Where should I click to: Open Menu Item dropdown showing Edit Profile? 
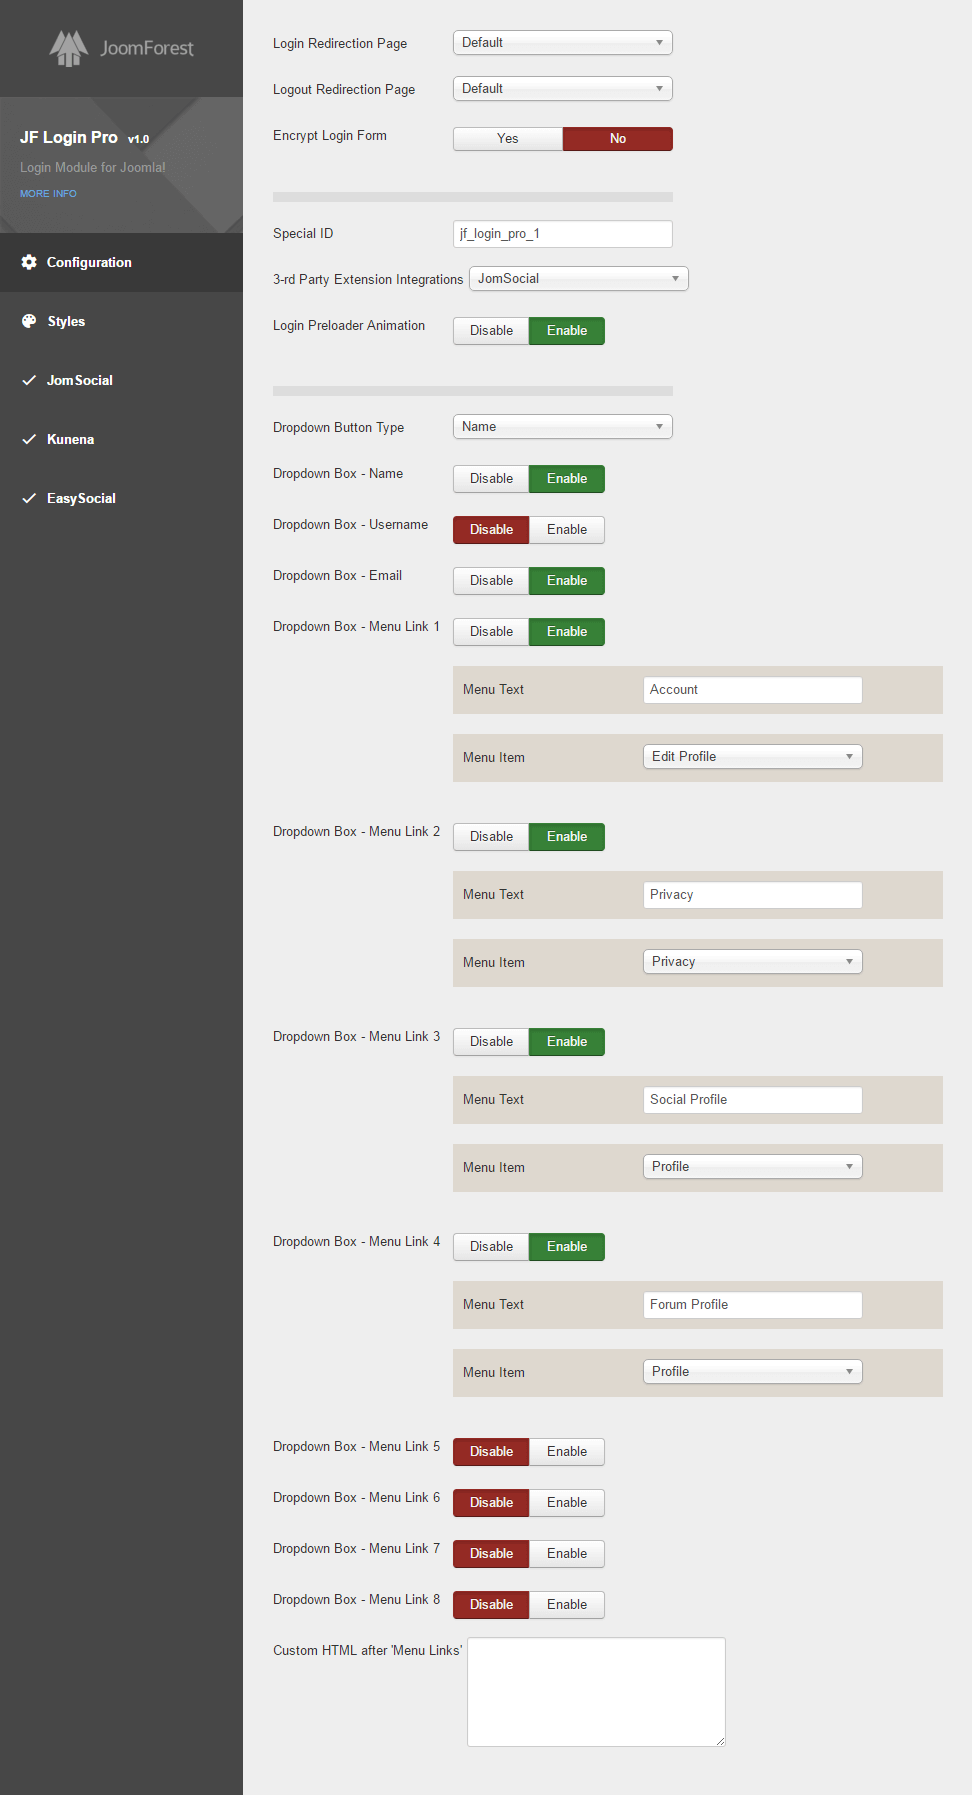(752, 757)
